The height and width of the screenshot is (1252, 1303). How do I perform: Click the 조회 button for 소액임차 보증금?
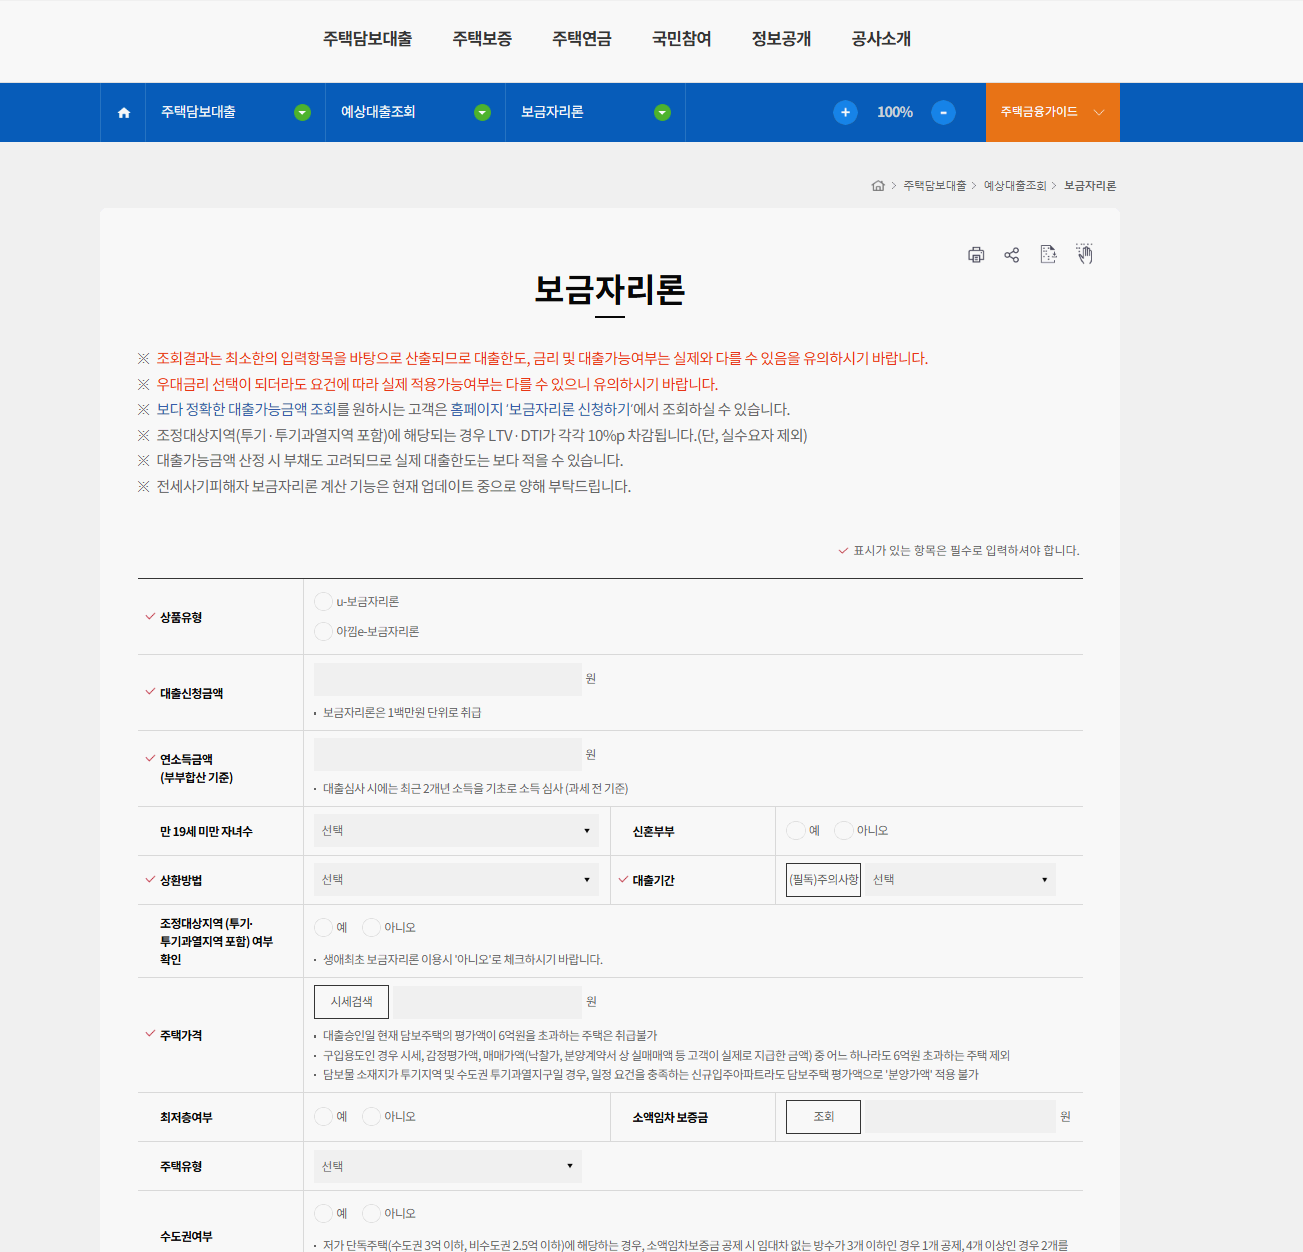point(822,1116)
